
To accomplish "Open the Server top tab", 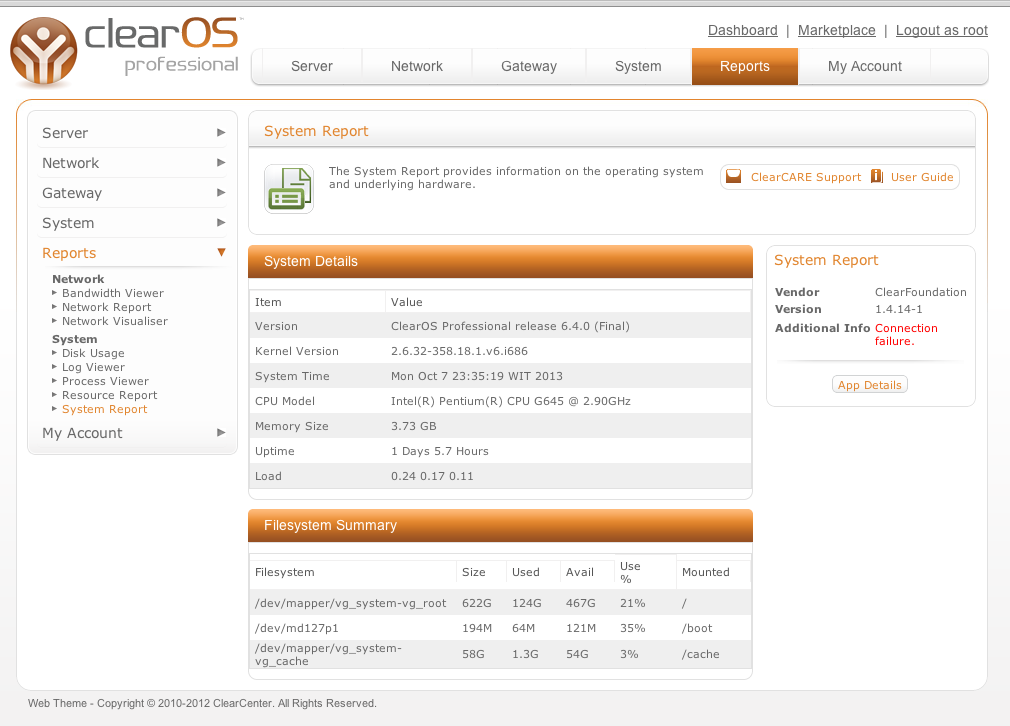I will [x=312, y=66].
